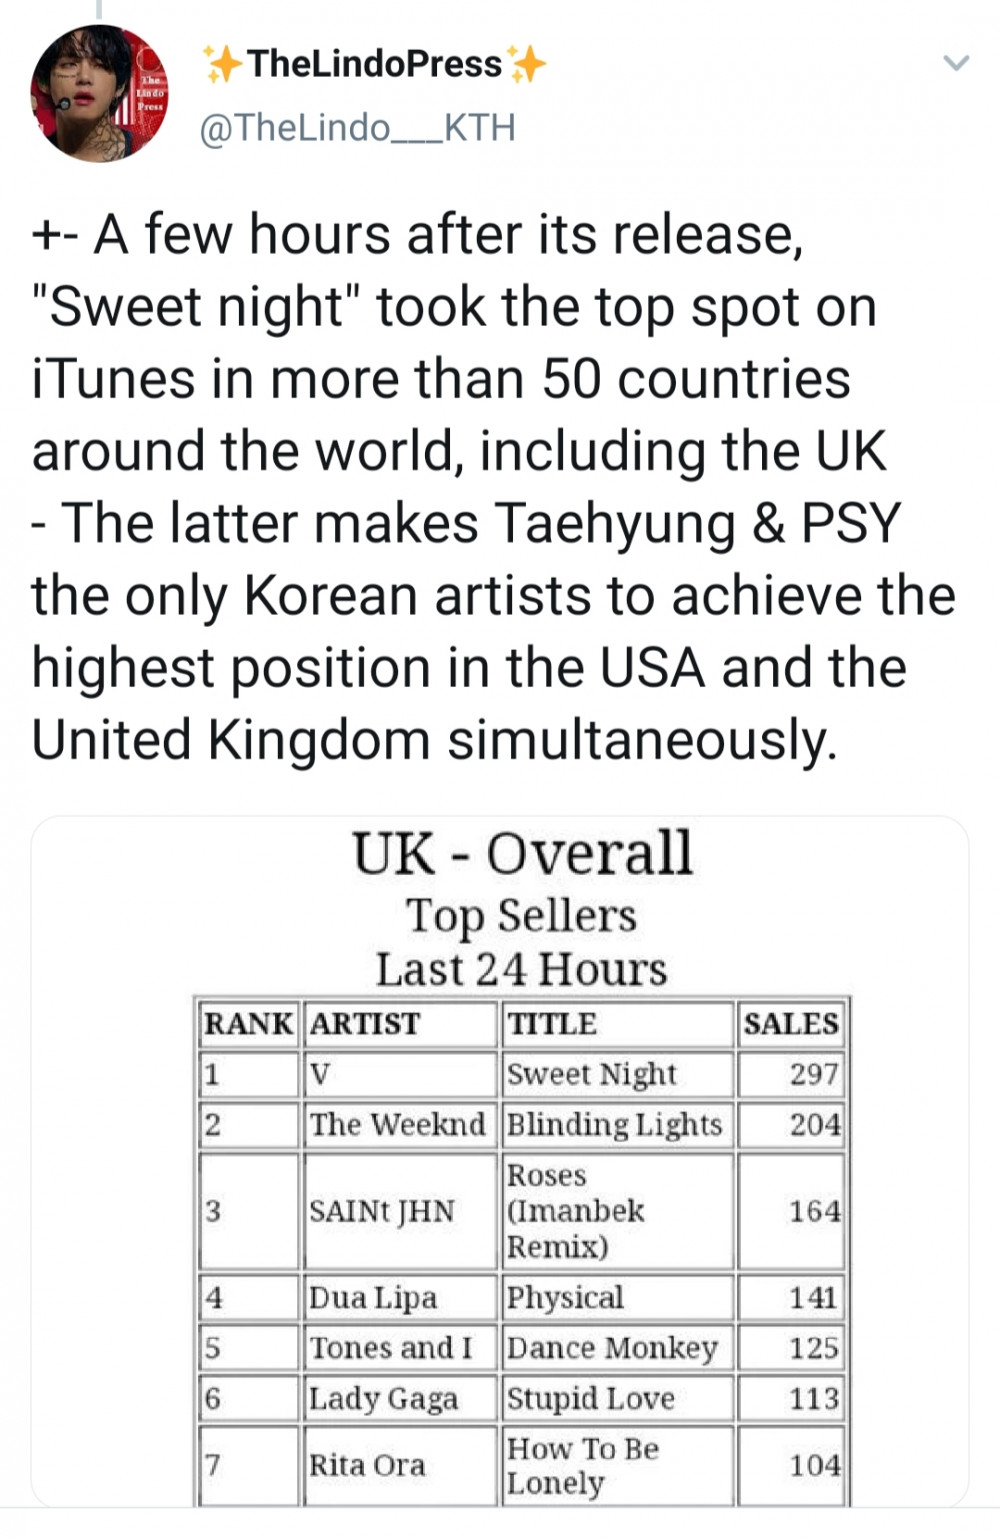Click the SALES column header
The image size is (1000, 1538).
pyautogui.click(x=791, y=1024)
